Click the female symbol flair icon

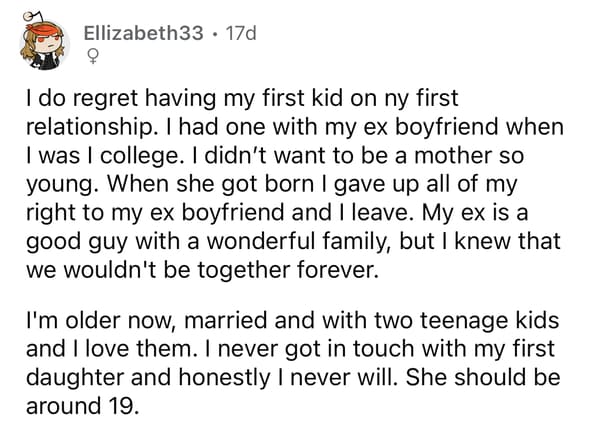92,57
